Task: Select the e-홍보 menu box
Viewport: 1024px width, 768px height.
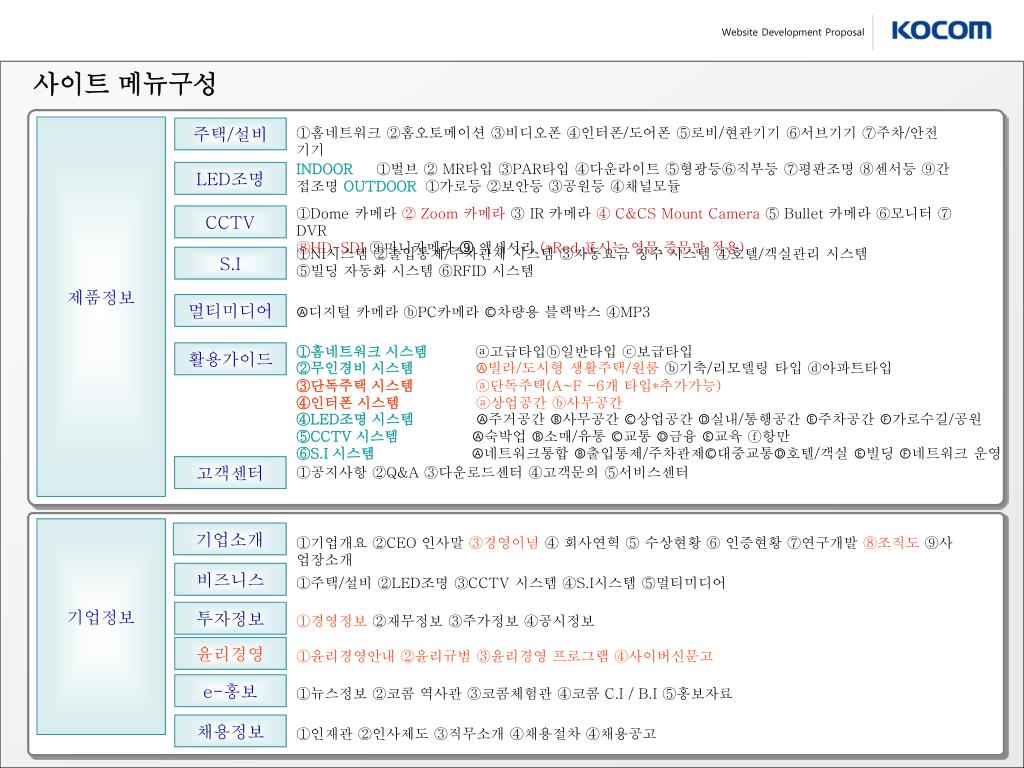Action: (230, 691)
